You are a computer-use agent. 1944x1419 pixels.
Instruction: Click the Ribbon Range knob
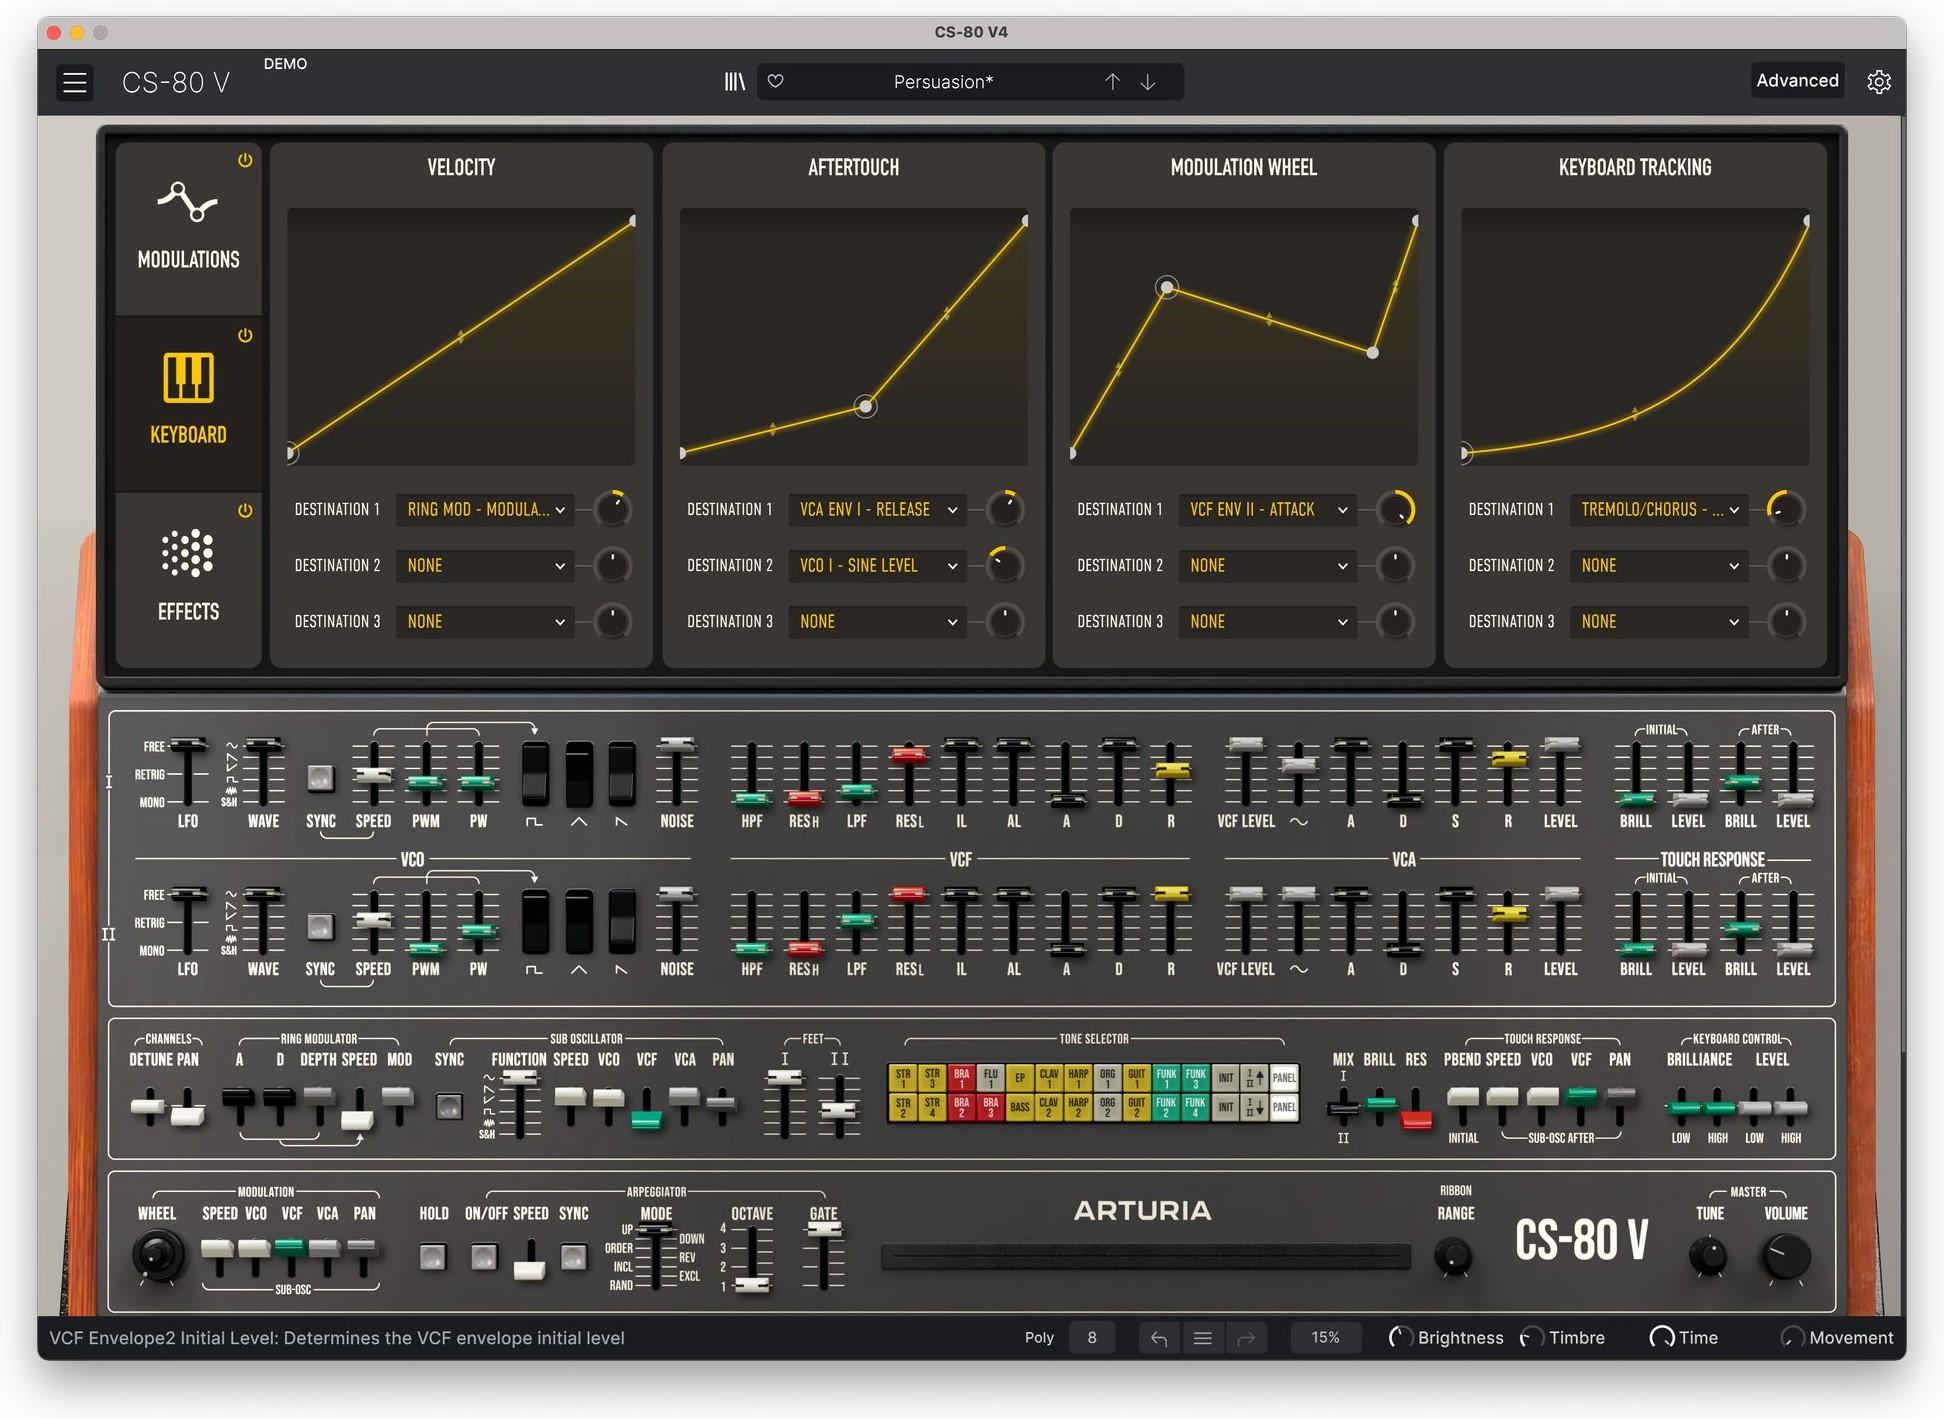click(1453, 1255)
